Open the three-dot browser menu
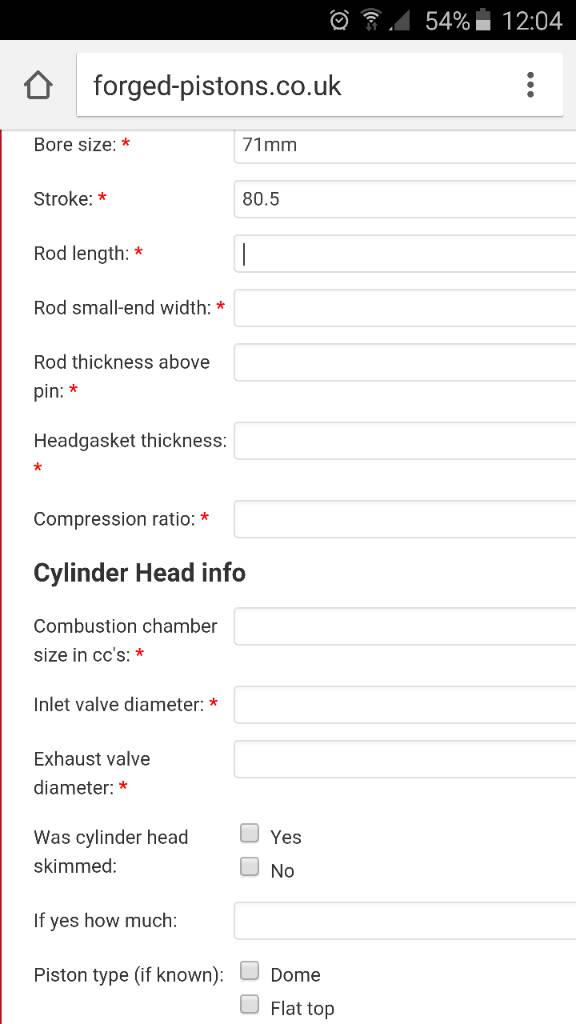576x1024 pixels. [x=530, y=85]
